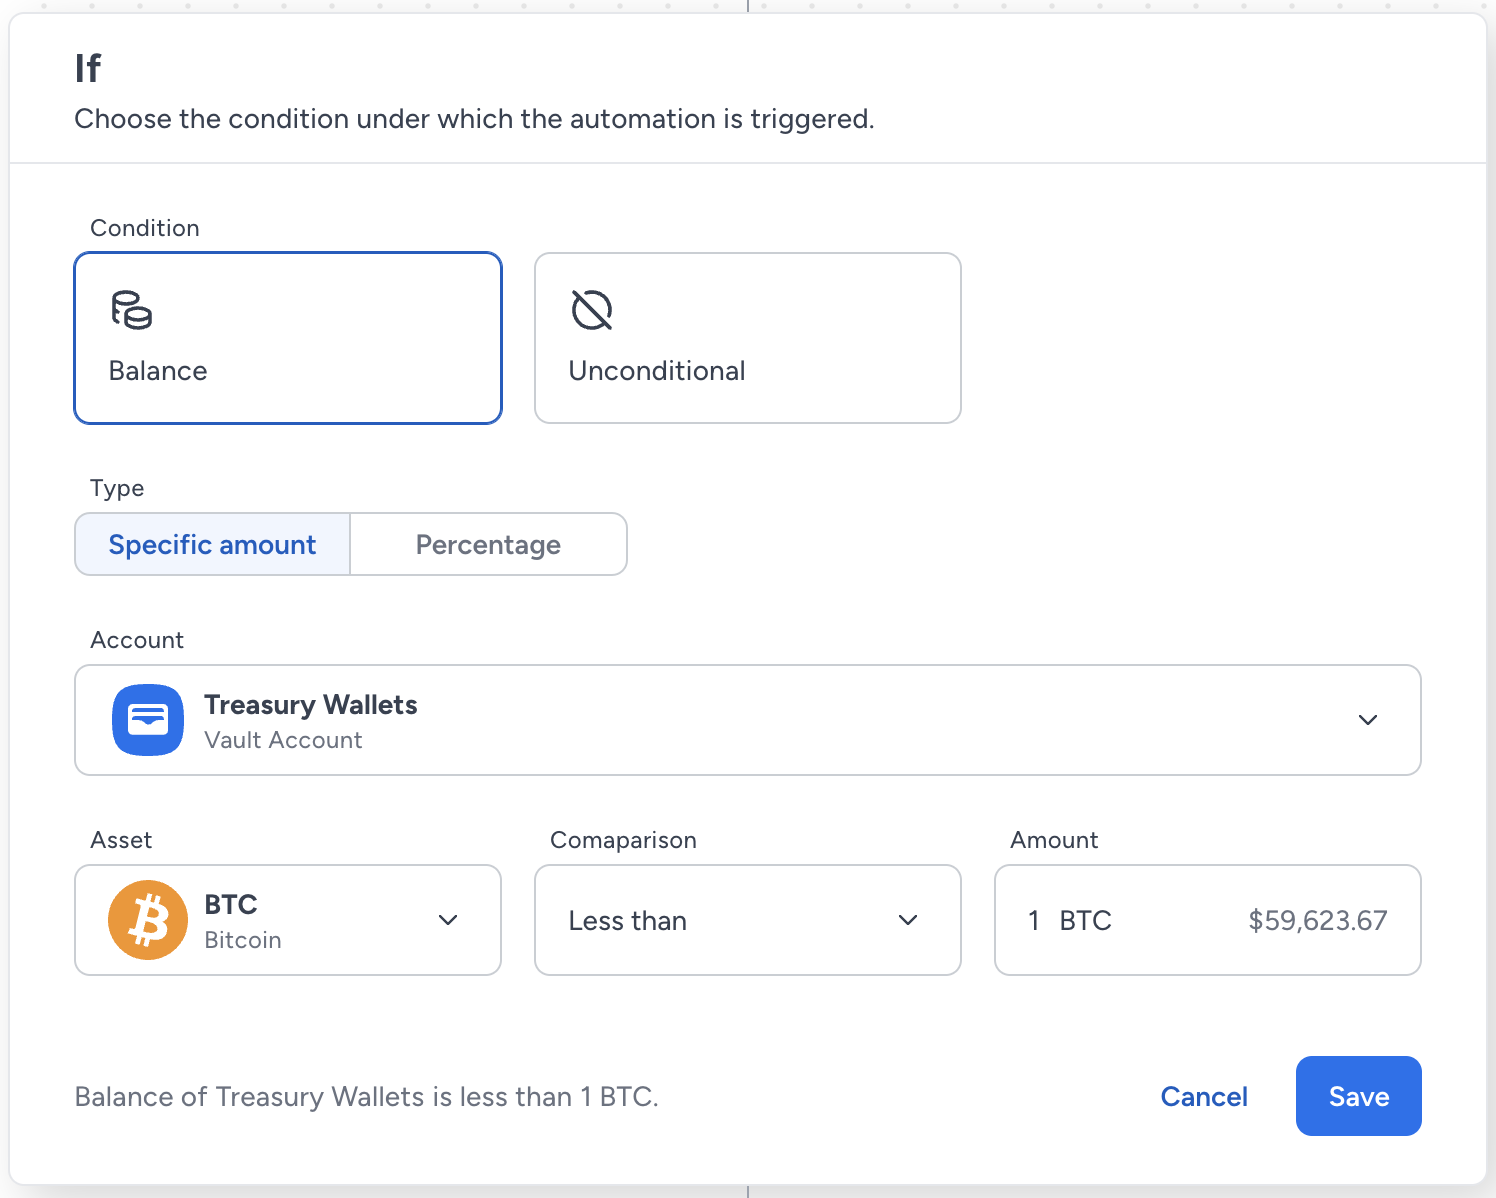The width and height of the screenshot is (1496, 1198).
Task: Click the Treasury Wallets account name
Action: [x=311, y=705]
